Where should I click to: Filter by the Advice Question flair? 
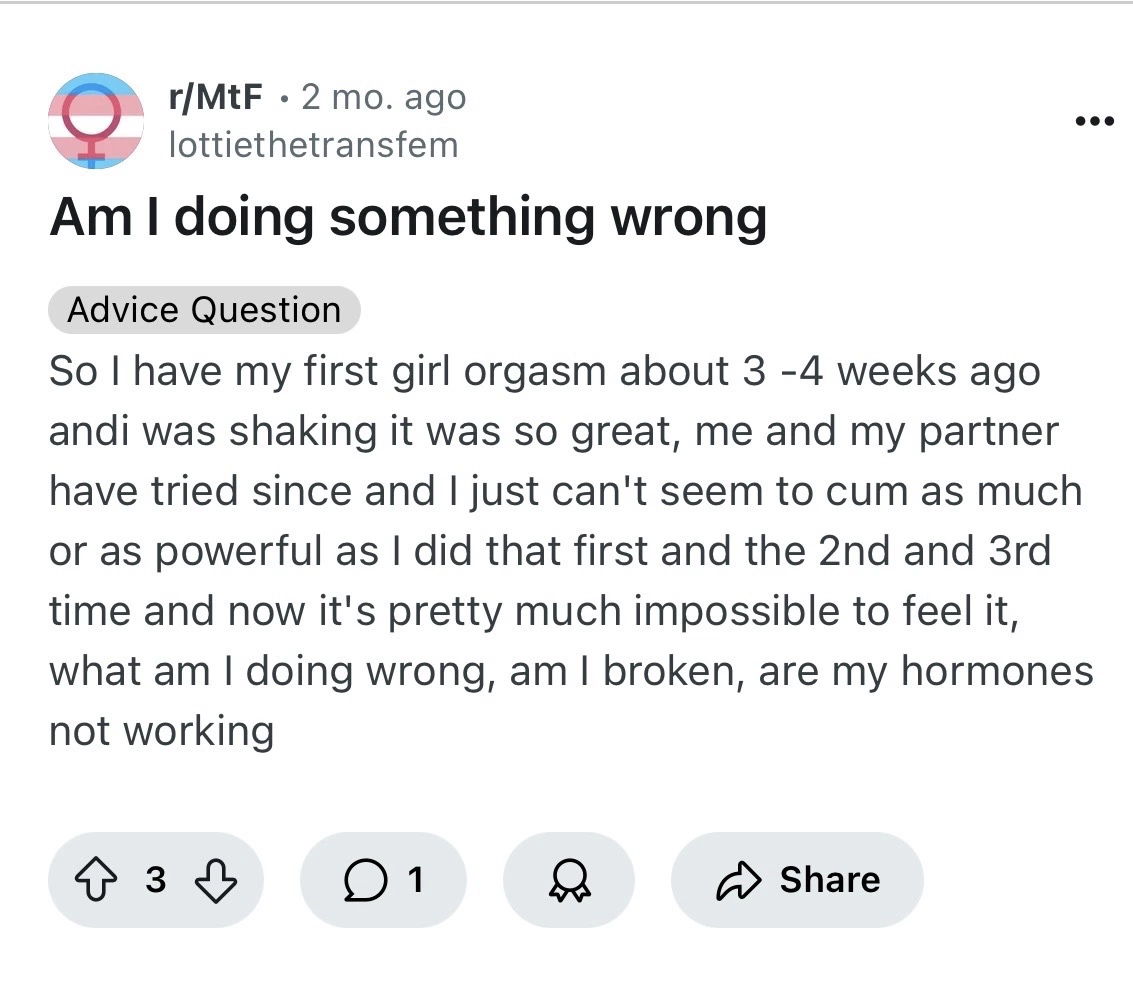point(204,310)
